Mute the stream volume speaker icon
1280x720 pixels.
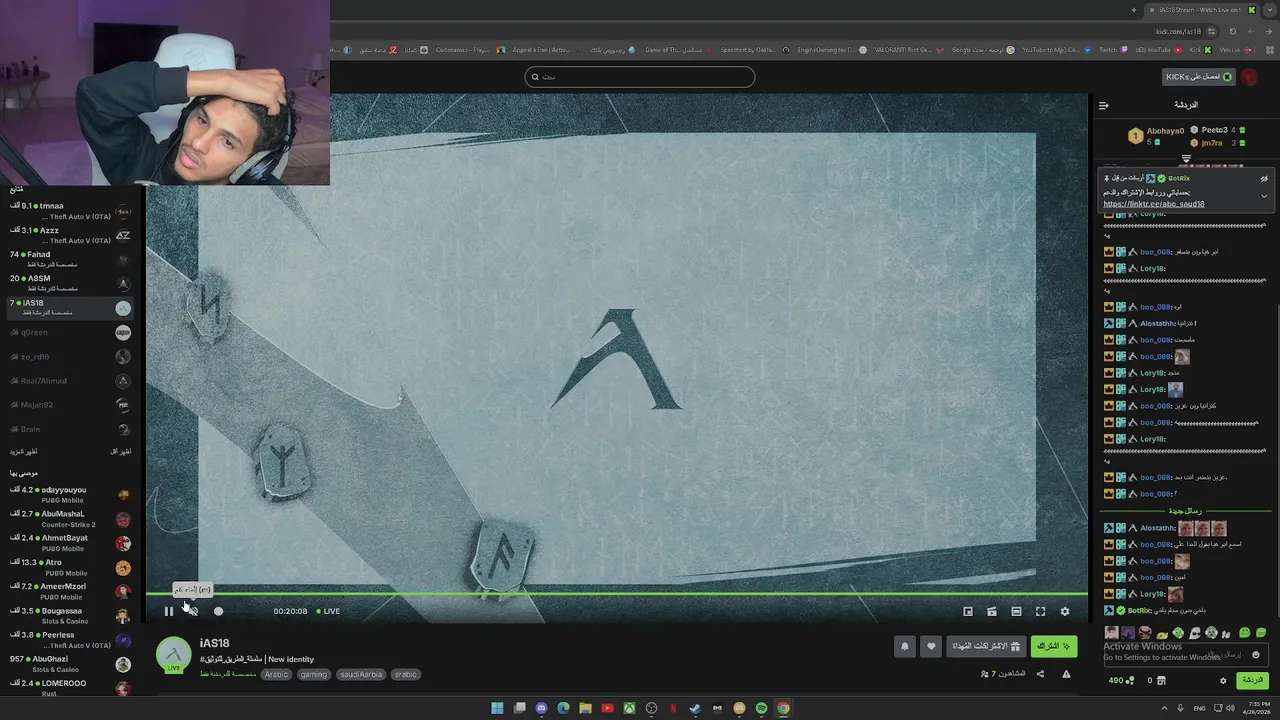tap(192, 611)
